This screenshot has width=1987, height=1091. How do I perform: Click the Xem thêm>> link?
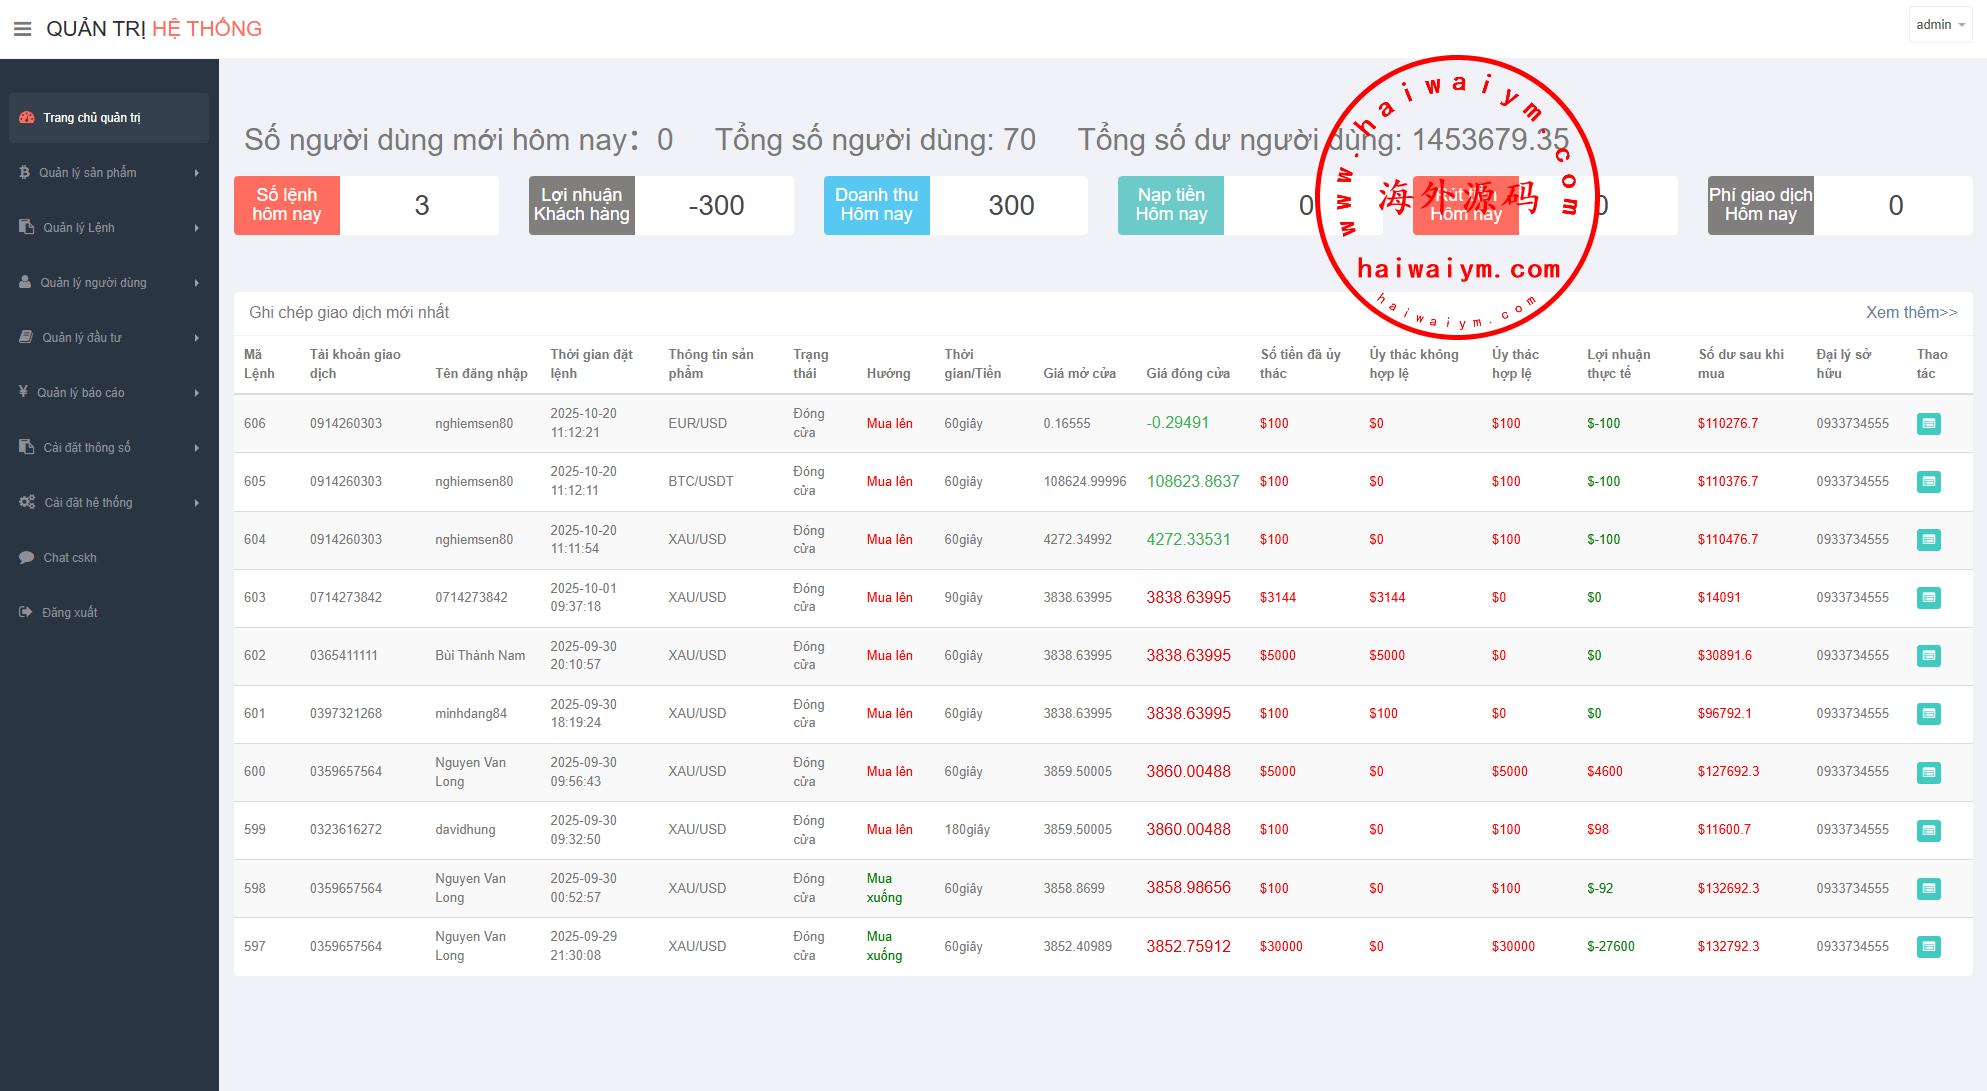pyautogui.click(x=1911, y=313)
